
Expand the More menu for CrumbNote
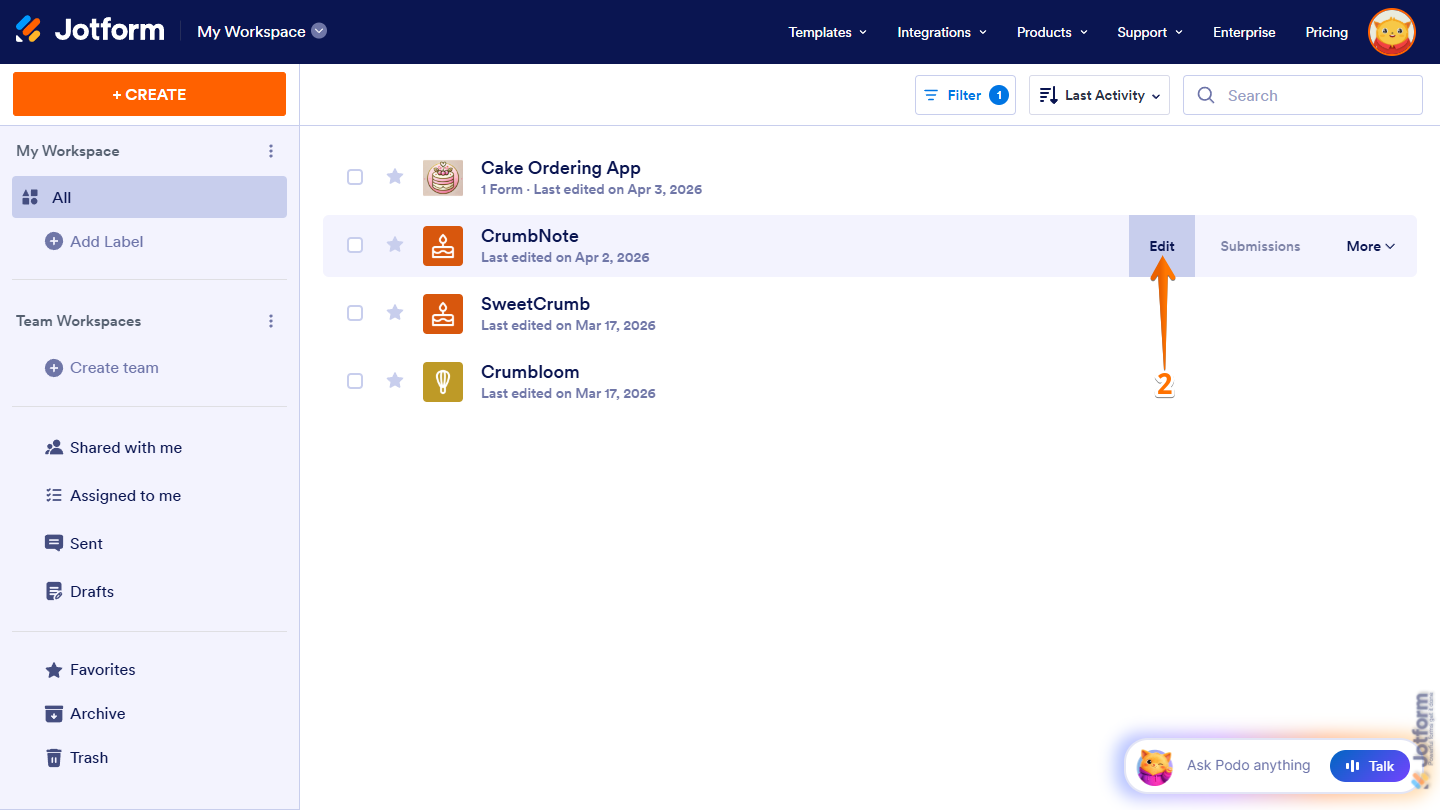[1370, 246]
